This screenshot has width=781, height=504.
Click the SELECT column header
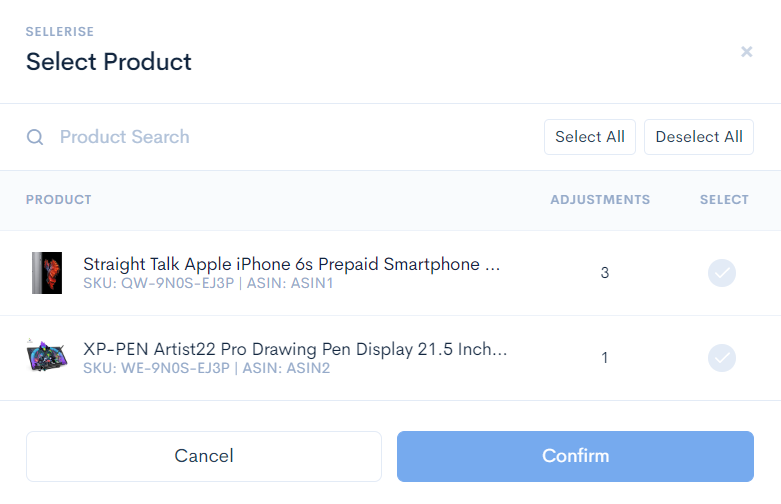(x=724, y=200)
